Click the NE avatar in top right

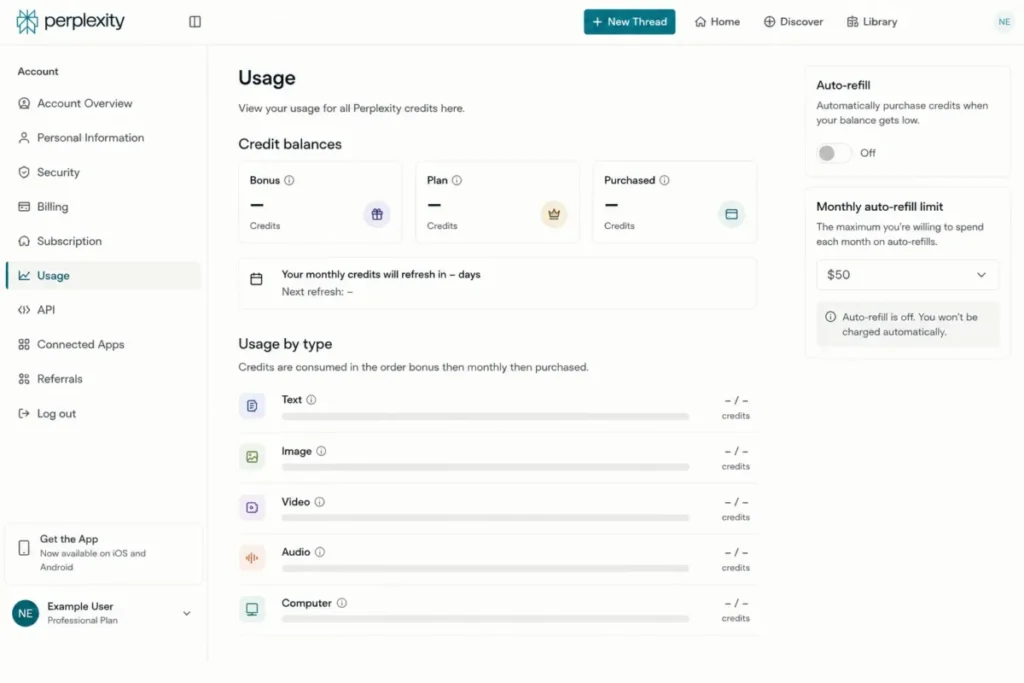tap(1004, 22)
